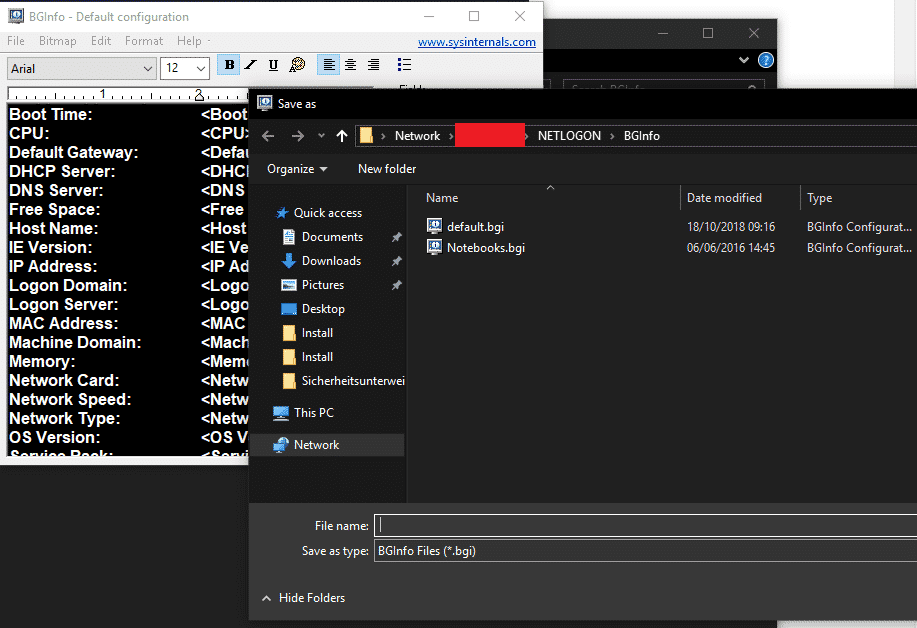Click the 18/10/2018 09:16 date cell
Image resolution: width=917 pixels, height=628 pixels.
coord(731,227)
